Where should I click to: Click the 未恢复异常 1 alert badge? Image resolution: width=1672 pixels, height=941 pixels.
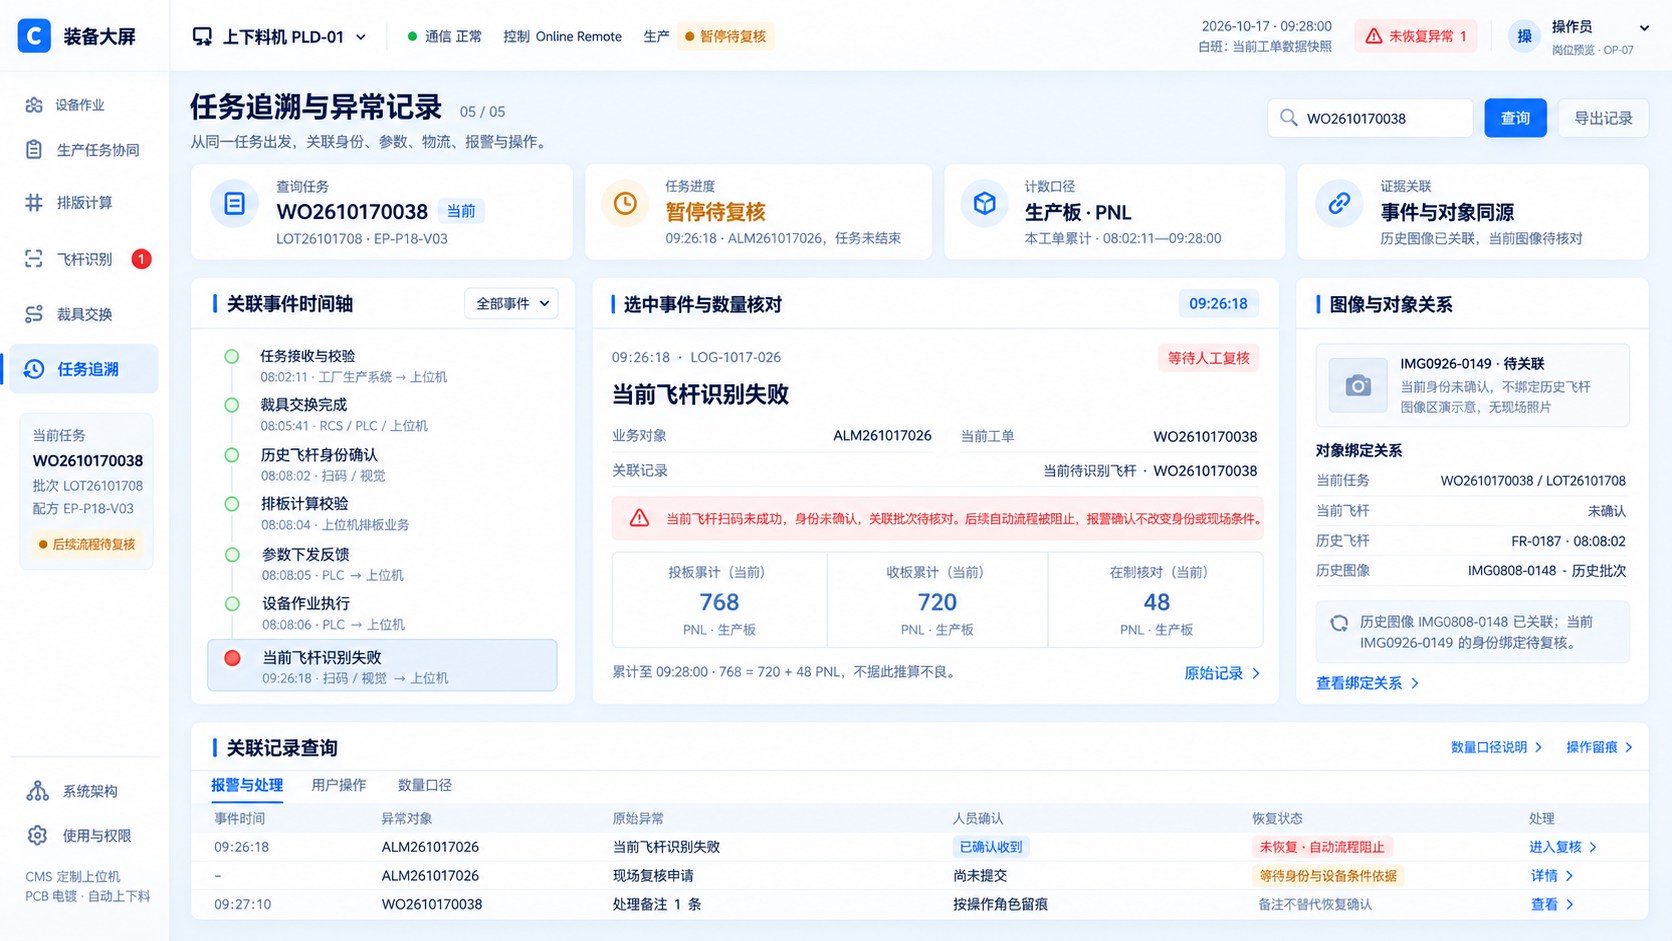click(1415, 36)
